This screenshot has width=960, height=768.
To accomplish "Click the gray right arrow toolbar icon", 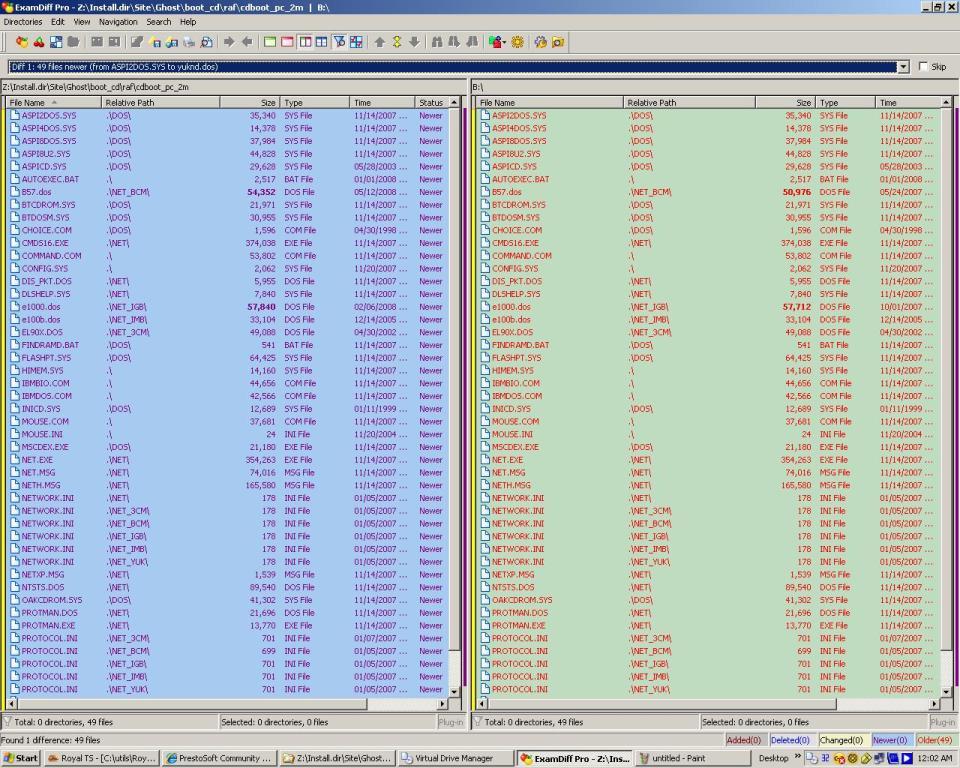I will point(229,42).
